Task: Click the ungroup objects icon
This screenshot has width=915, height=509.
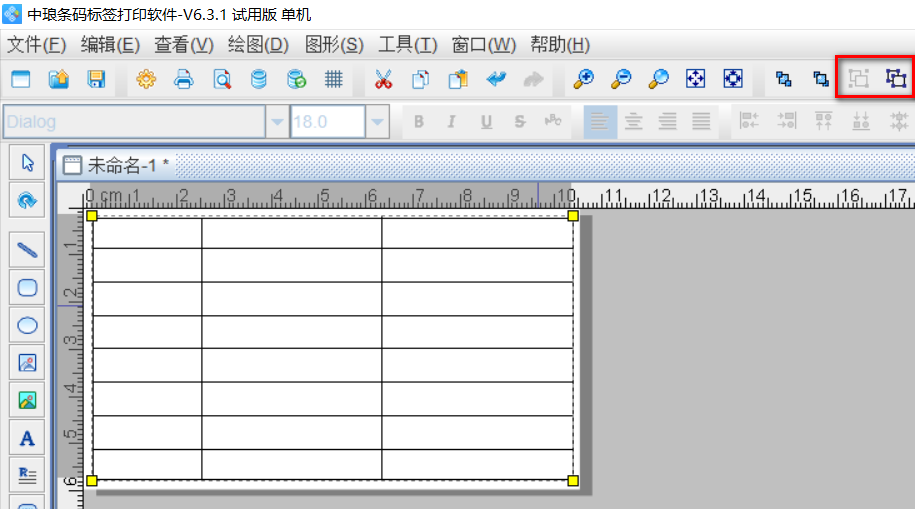Action: pos(895,79)
